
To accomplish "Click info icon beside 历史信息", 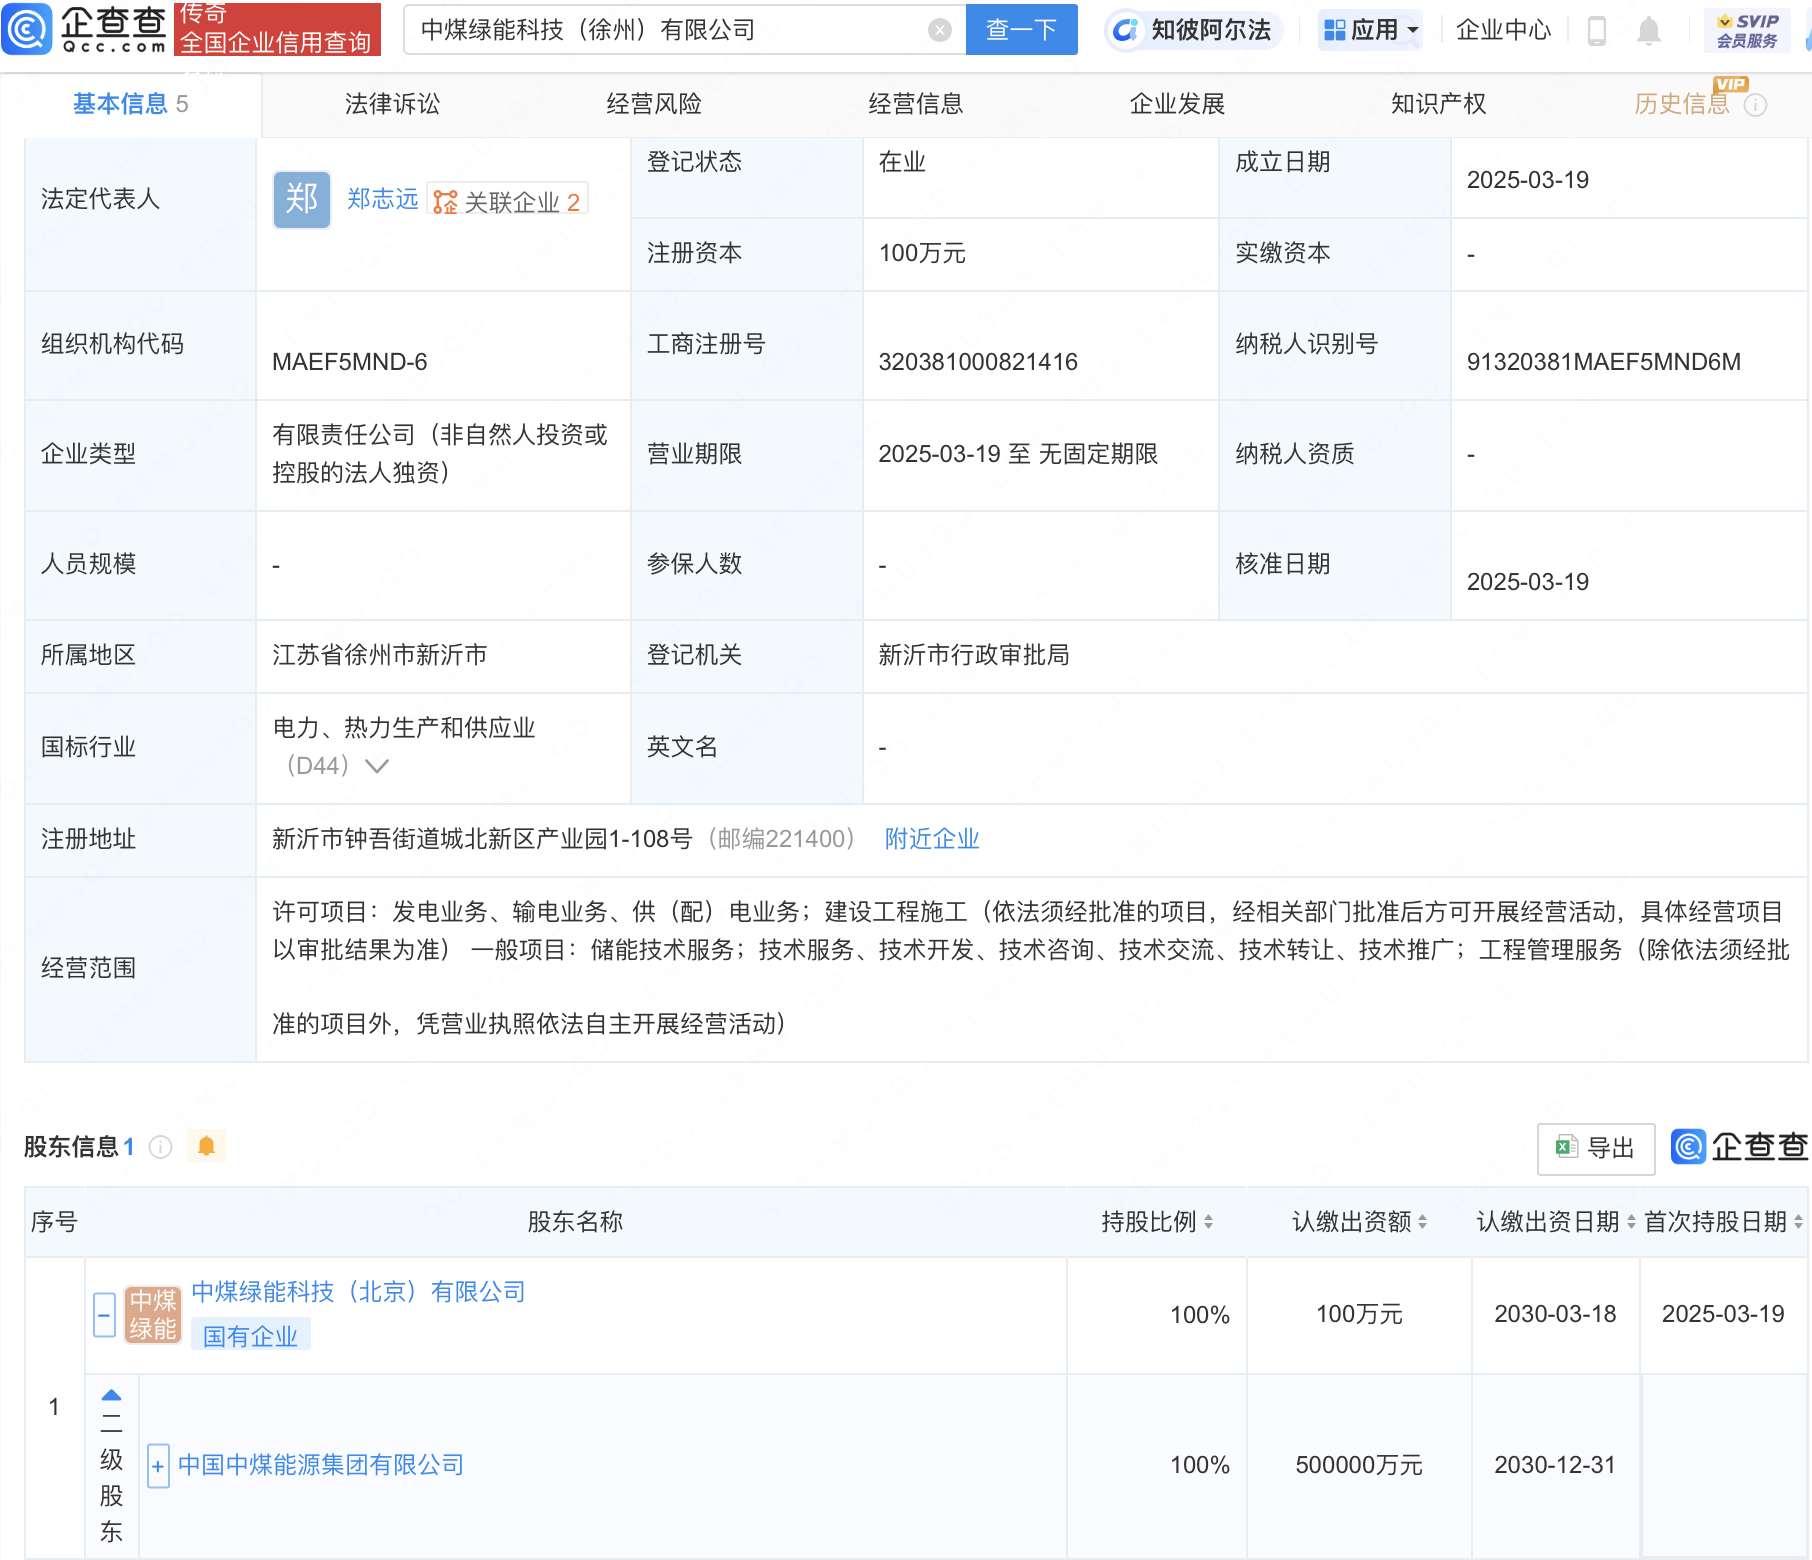I will tap(1756, 105).
